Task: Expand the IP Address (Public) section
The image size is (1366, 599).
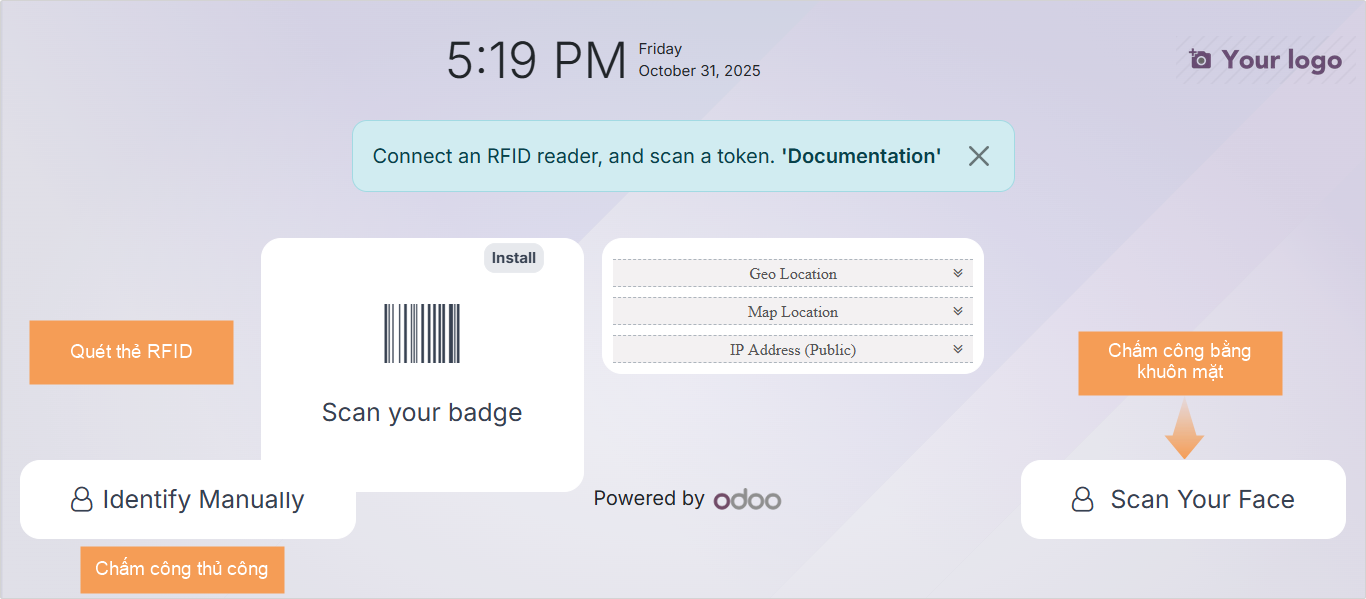Action: click(957, 349)
